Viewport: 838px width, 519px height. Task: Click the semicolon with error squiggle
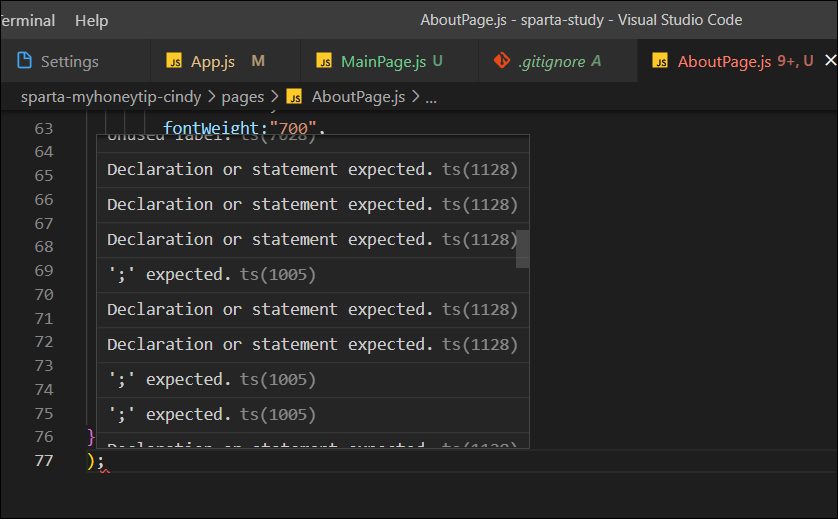tap(100, 461)
